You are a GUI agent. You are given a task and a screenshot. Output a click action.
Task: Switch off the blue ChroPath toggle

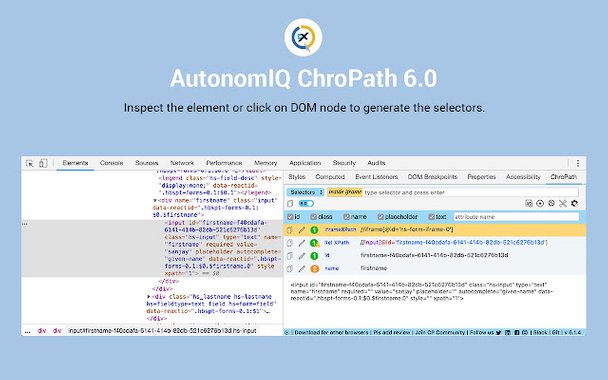coord(306,204)
